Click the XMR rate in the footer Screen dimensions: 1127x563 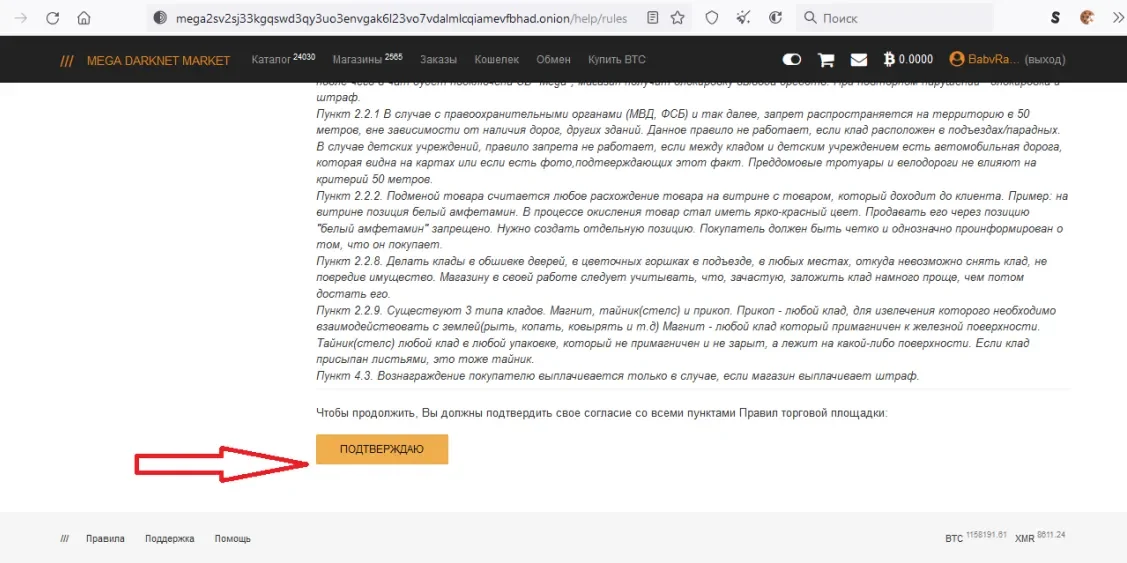click(x=1040, y=537)
